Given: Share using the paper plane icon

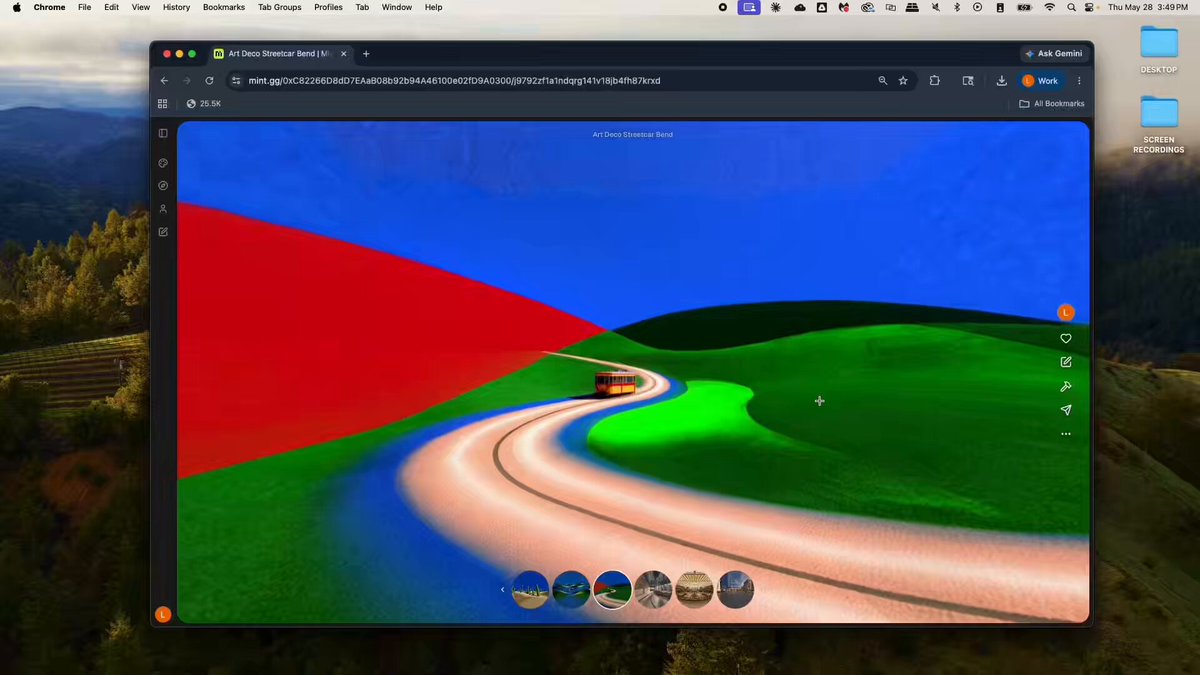Looking at the screenshot, I should (x=1066, y=410).
